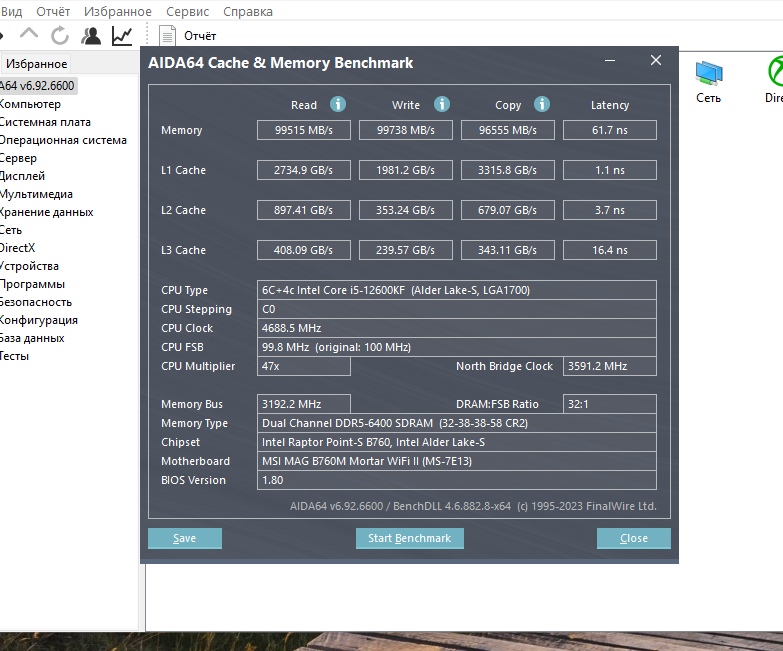The height and width of the screenshot is (651, 783).
Task: Click the Close button
Action: click(634, 538)
